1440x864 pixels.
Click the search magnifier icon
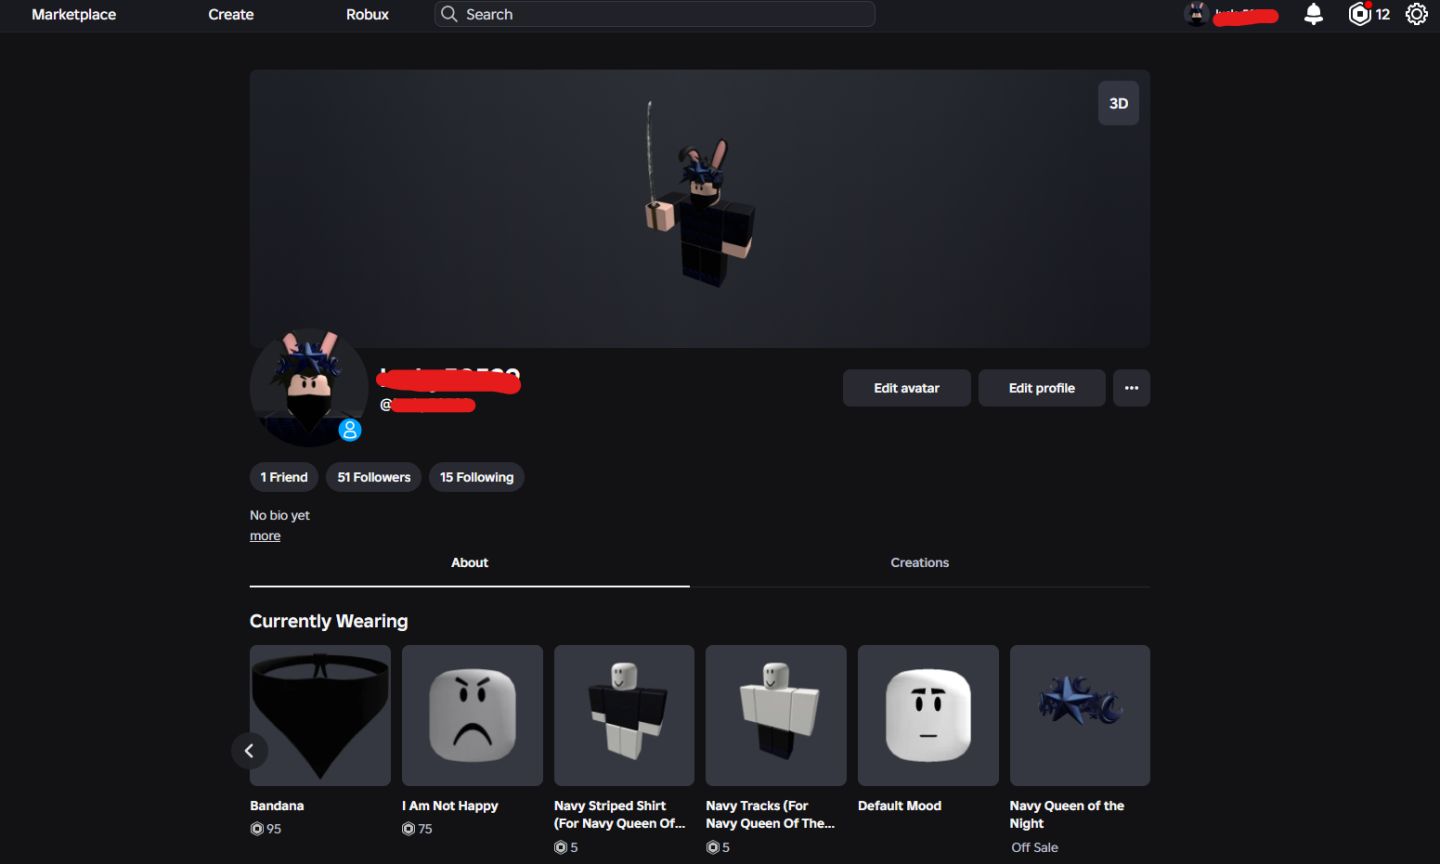[x=450, y=14]
